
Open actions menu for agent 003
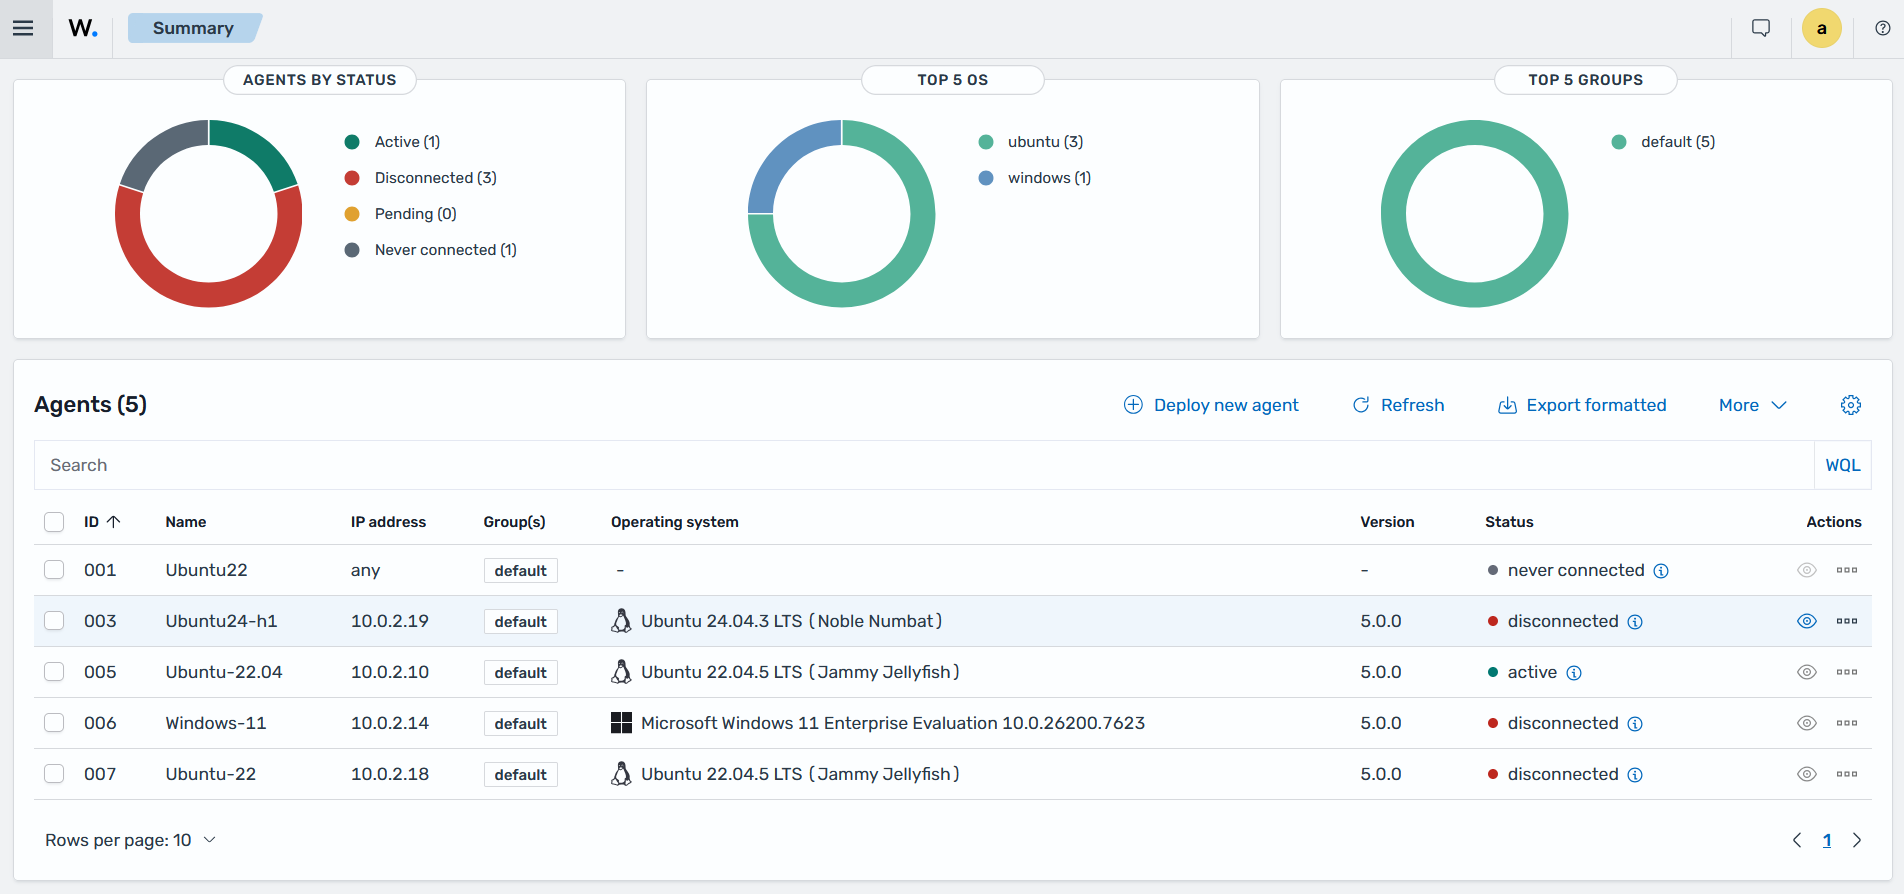point(1847,621)
